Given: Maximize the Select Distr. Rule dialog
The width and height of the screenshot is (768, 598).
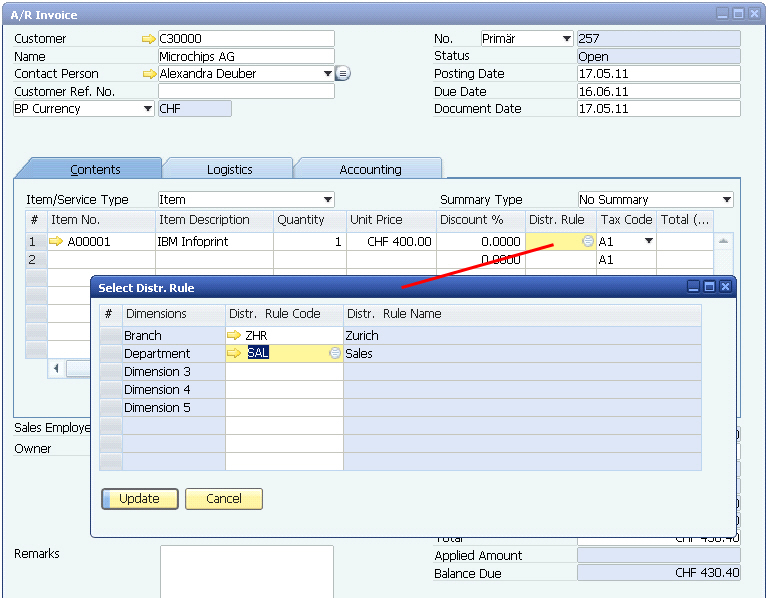Looking at the screenshot, I should (709, 287).
